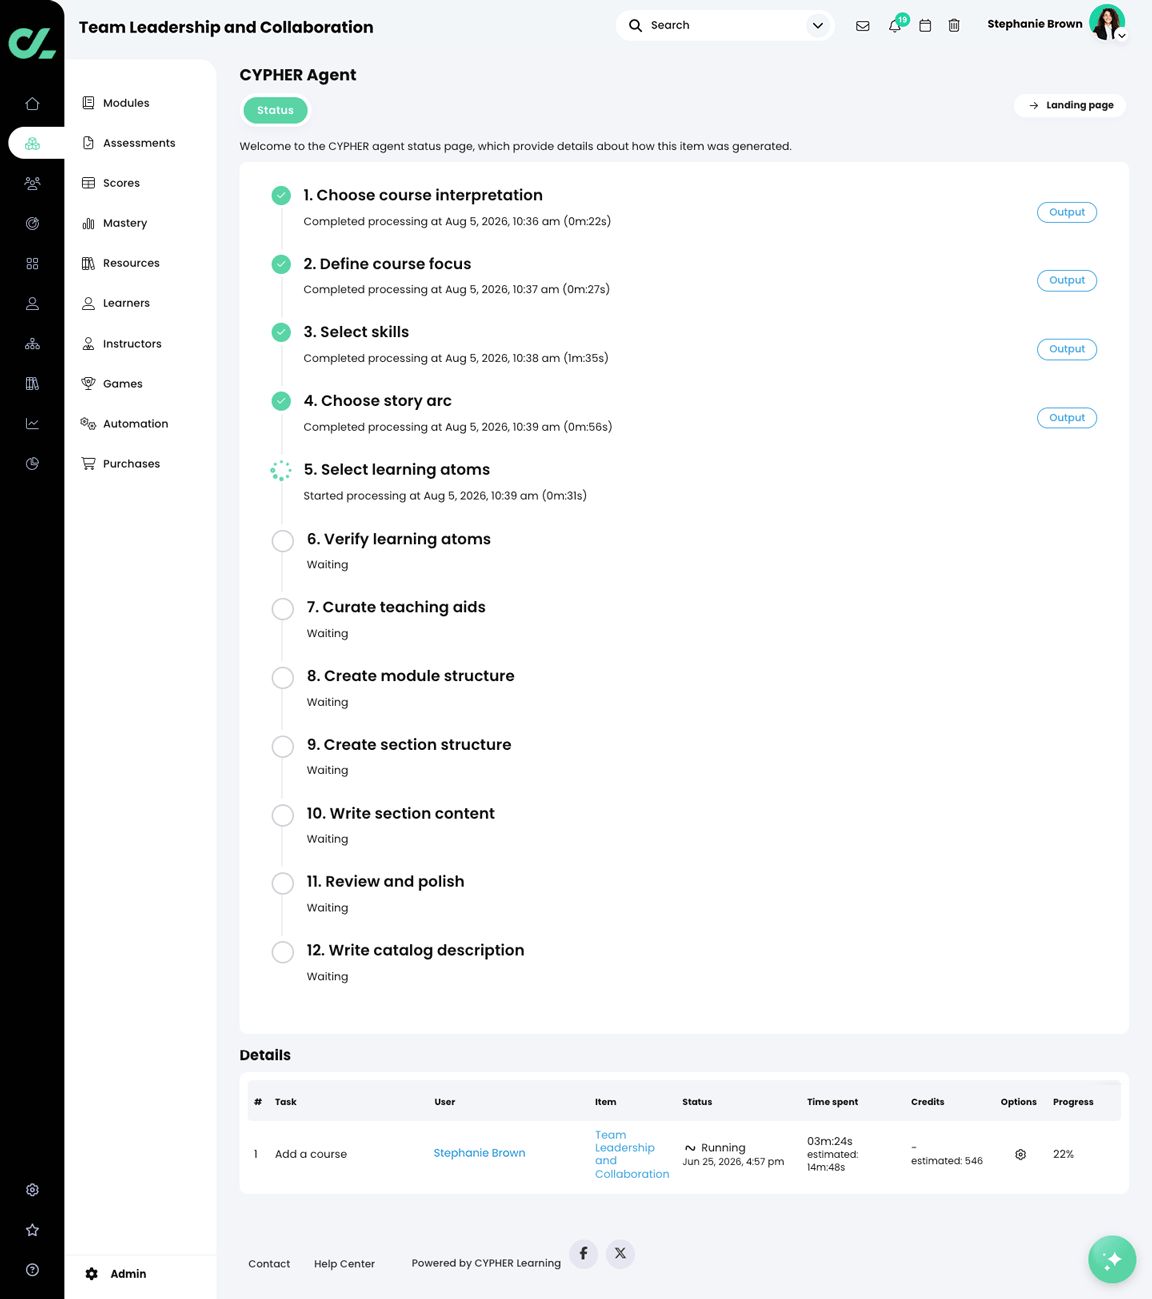
Task: Click into the Search field
Action: (x=725, y=25)
